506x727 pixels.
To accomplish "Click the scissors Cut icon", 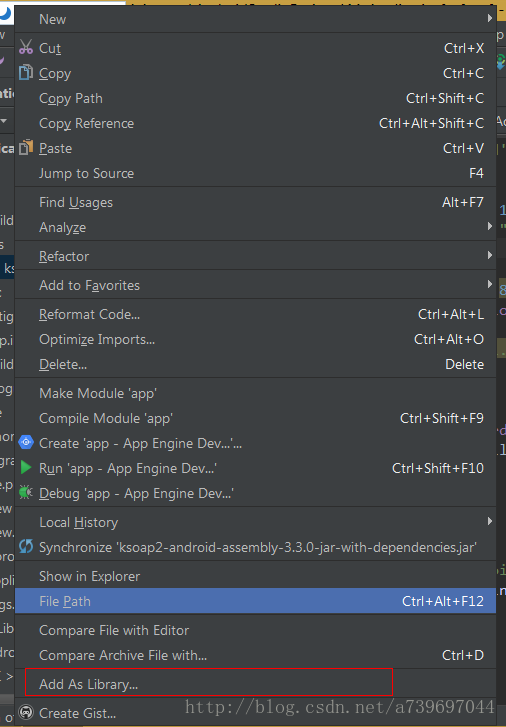I will tap(26, 47).
